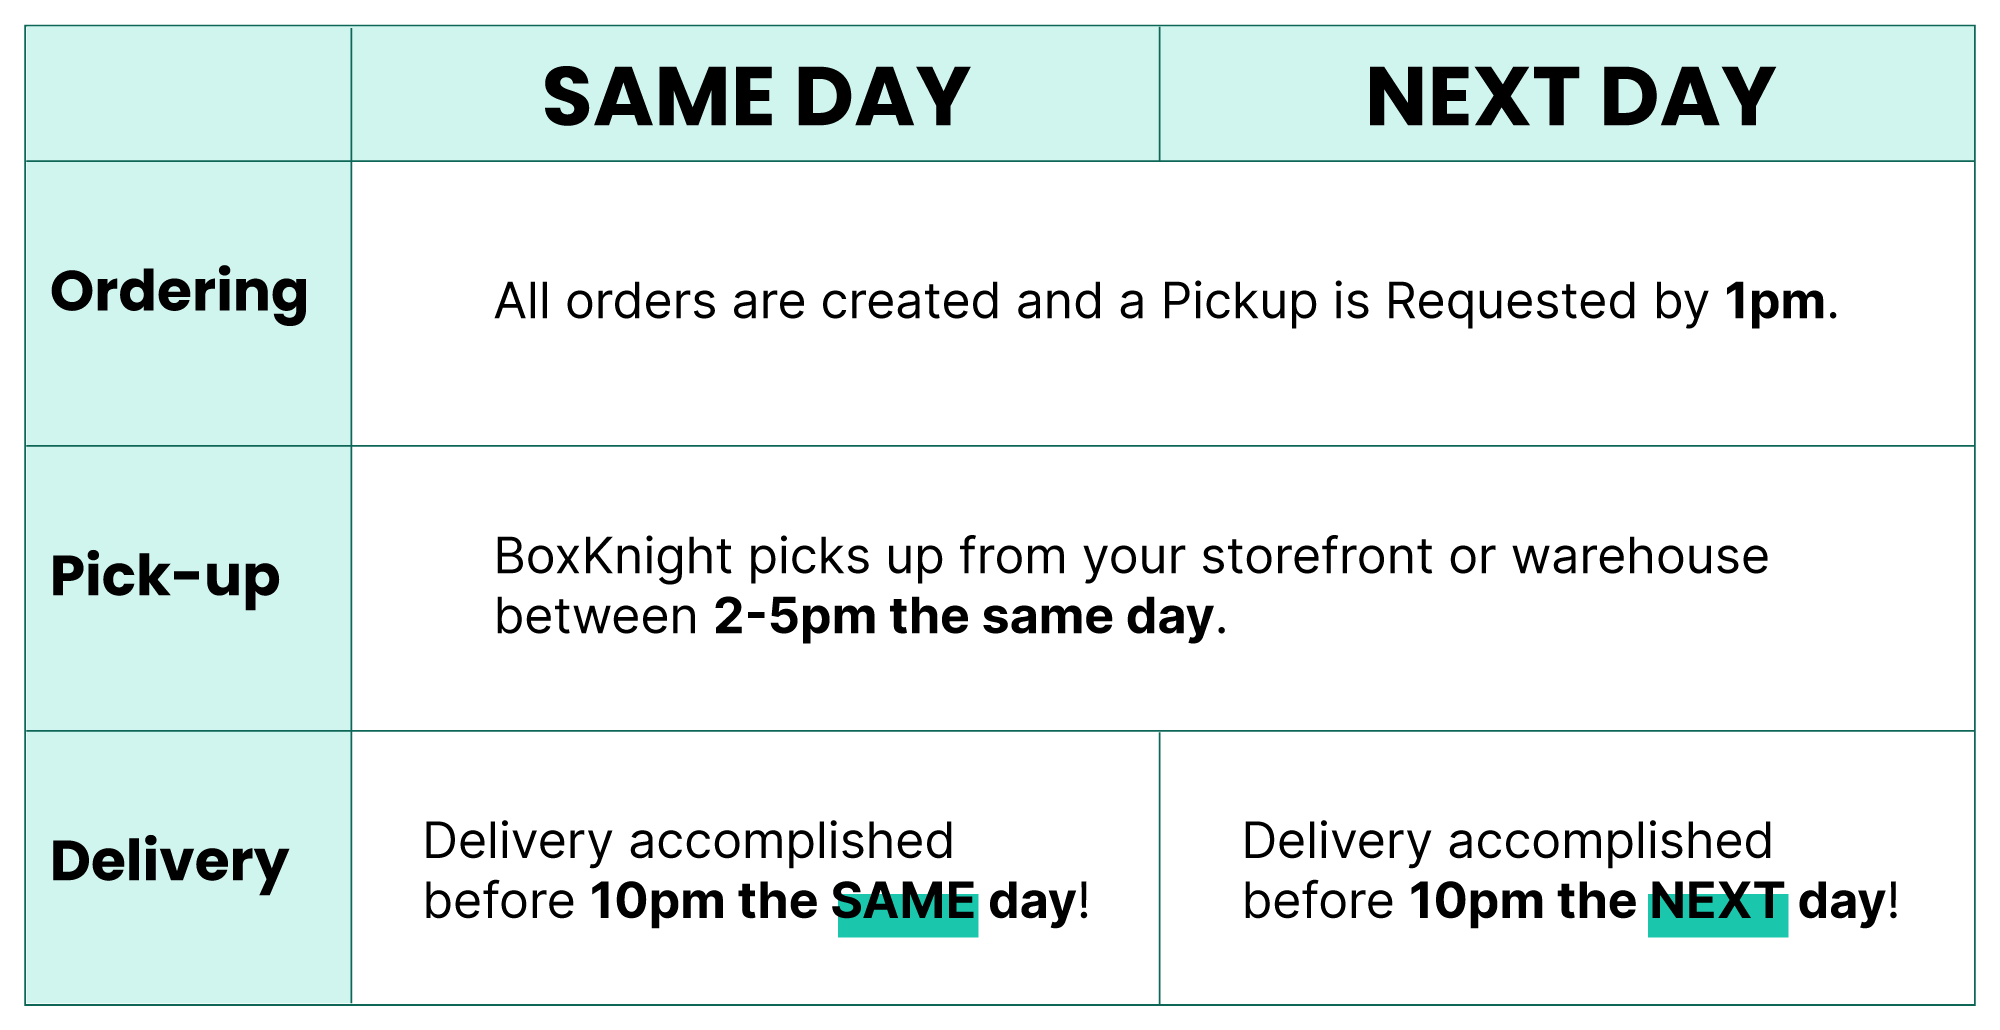Click the NEXT DAY column header

click(1570, 97)
